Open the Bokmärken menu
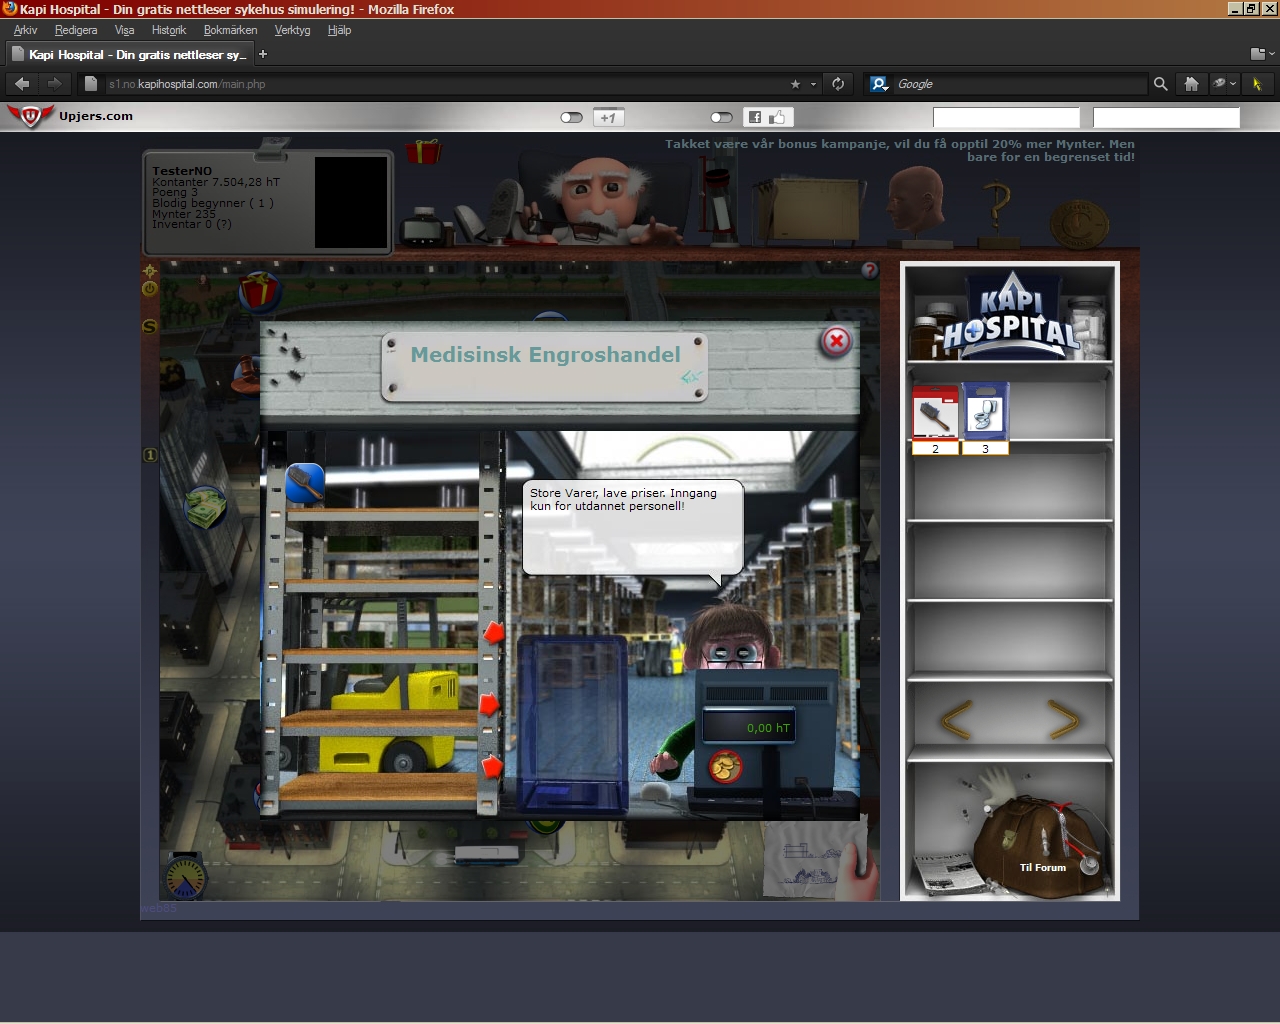Viewport: 1280px width, 1024px height. 230,30
